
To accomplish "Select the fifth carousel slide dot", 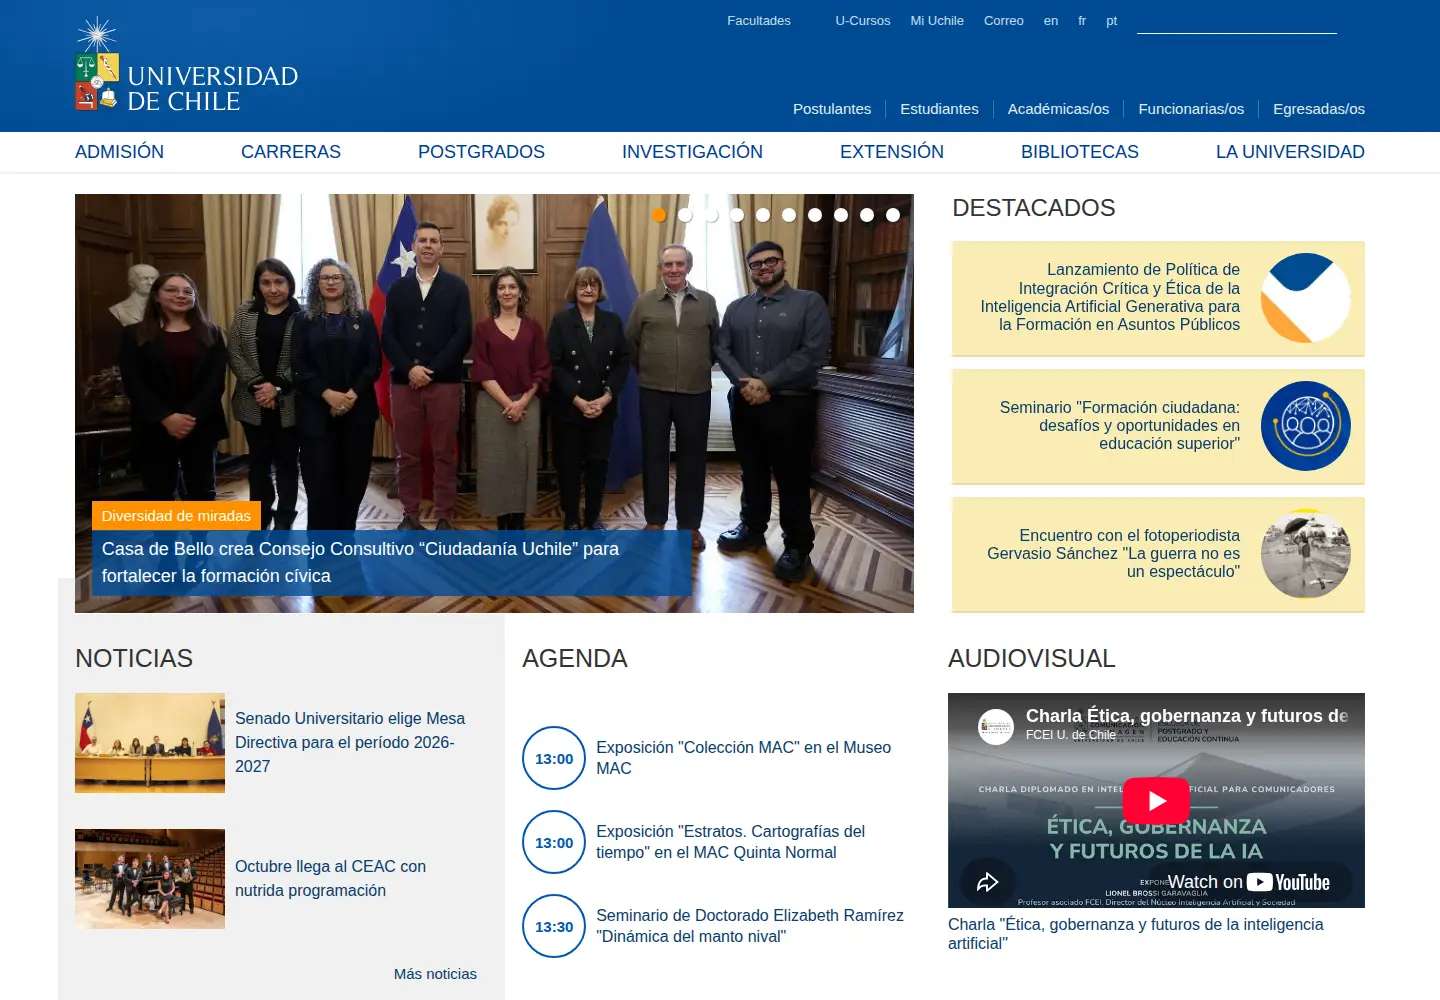I will click(x=763, y=215).
